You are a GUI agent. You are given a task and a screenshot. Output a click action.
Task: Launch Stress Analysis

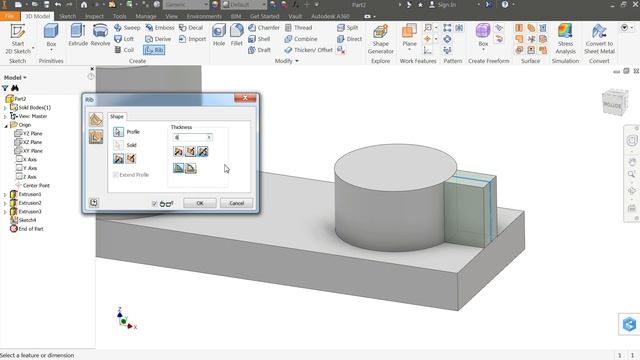click(565, 39)
